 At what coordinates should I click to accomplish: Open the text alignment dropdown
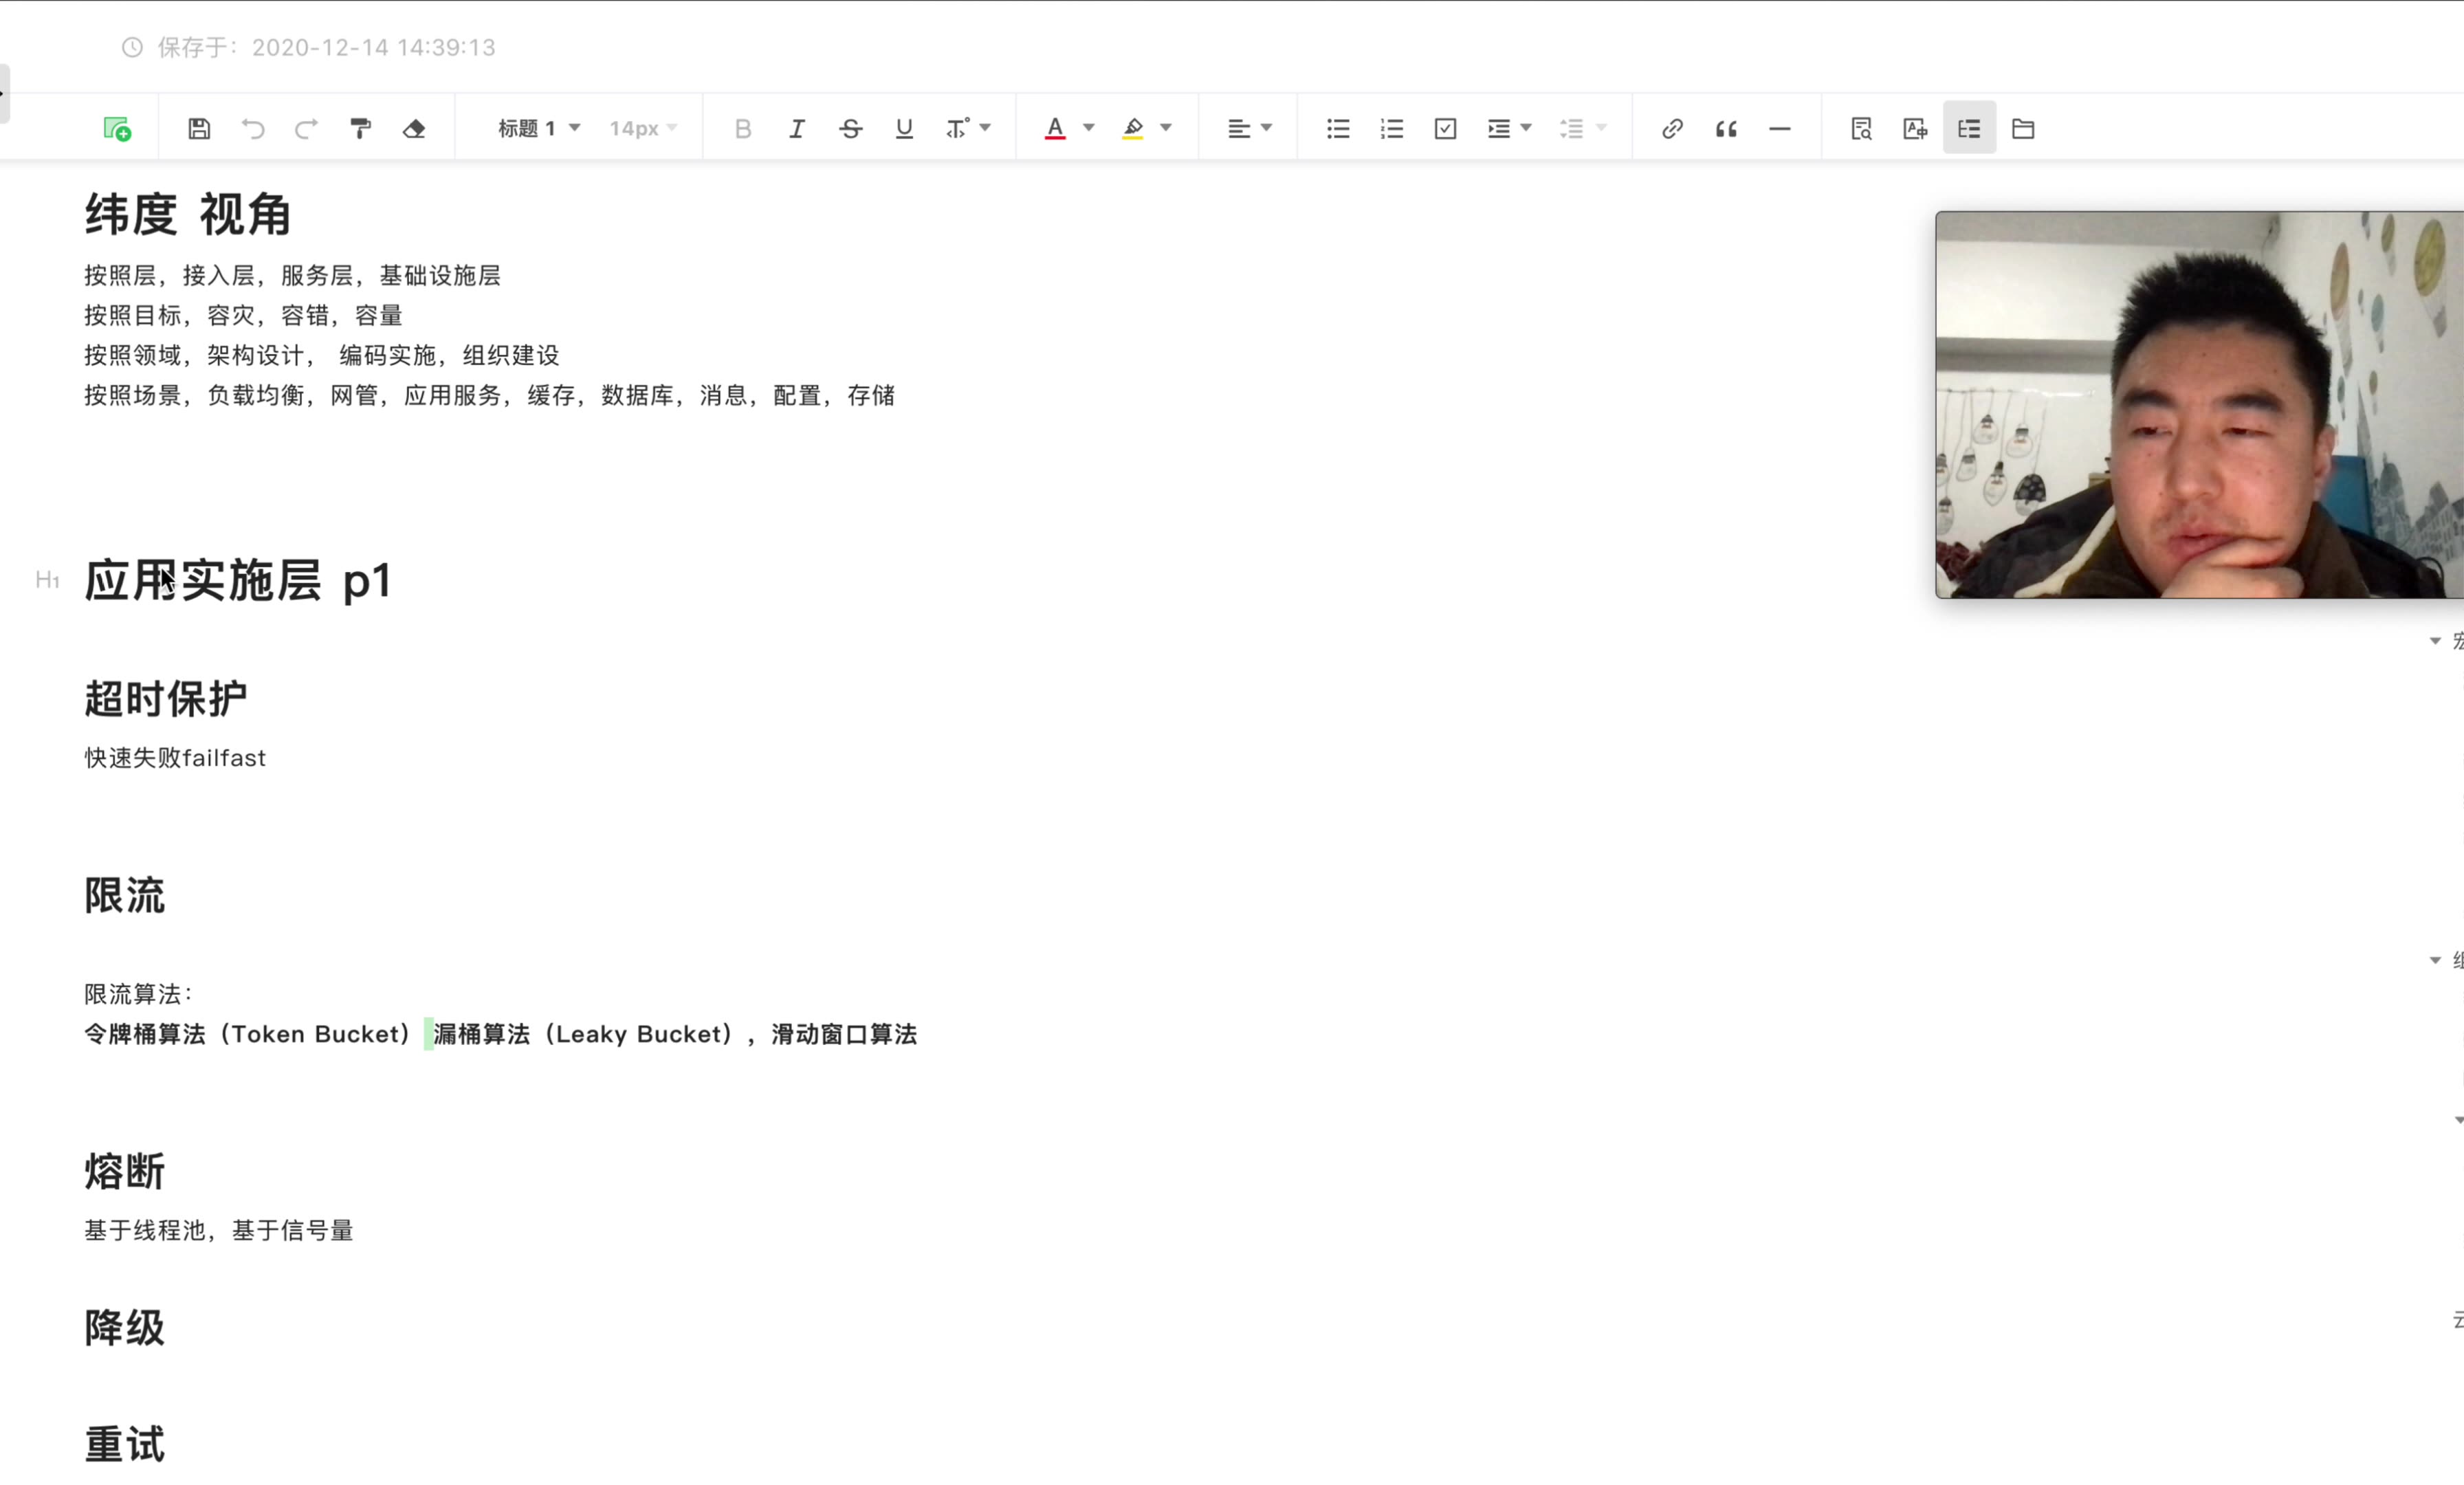pos(1249,129)
